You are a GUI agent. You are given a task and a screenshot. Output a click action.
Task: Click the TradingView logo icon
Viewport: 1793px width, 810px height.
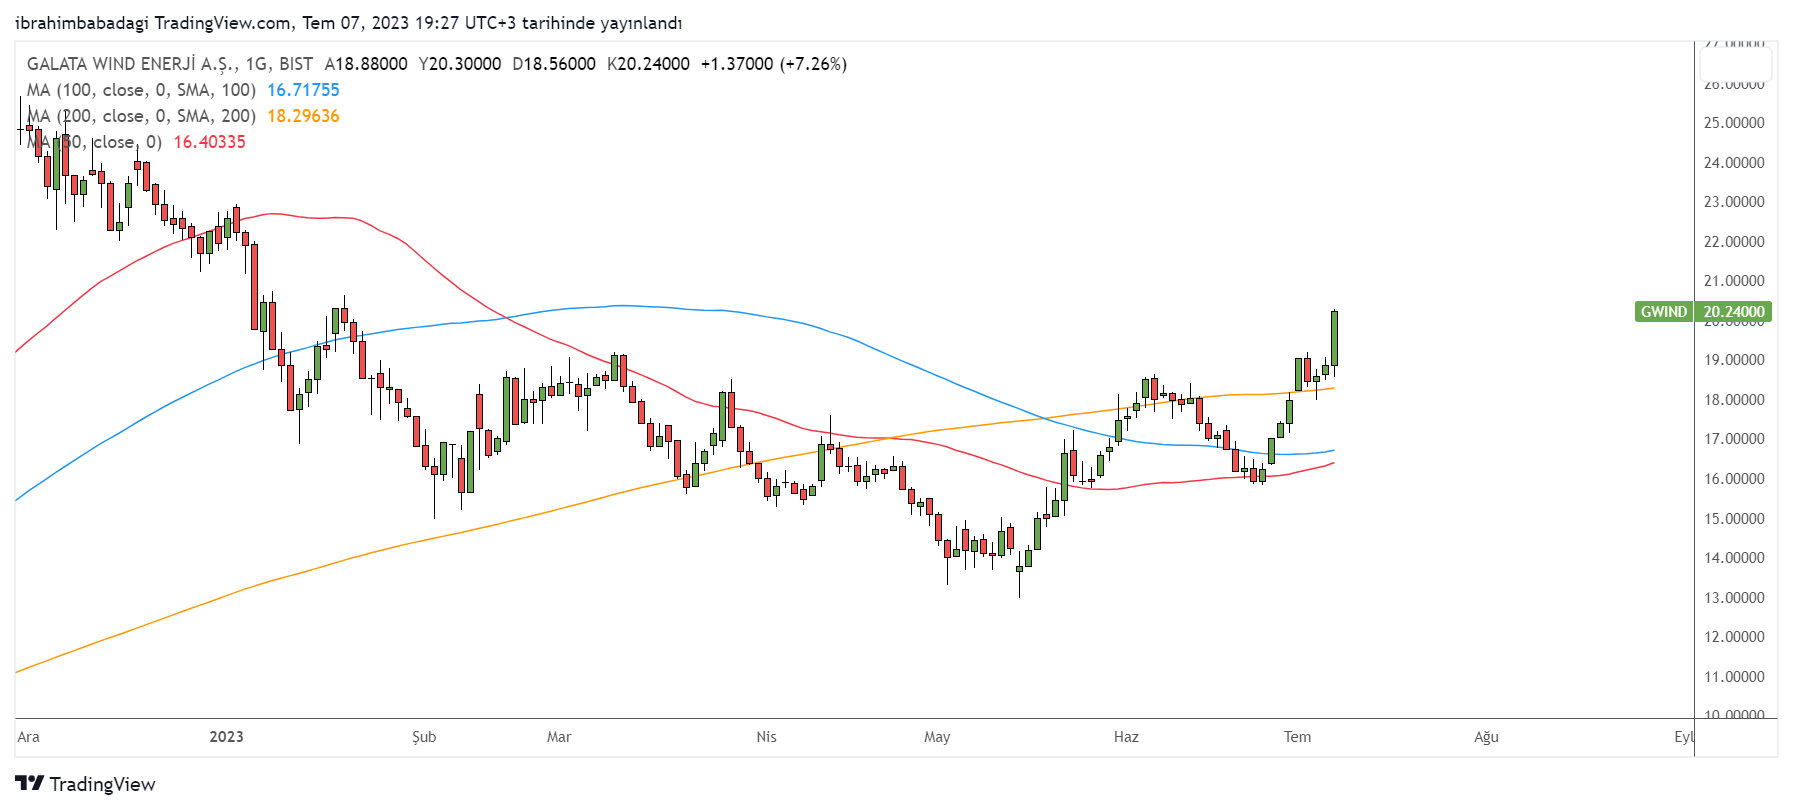pos(30,783)
